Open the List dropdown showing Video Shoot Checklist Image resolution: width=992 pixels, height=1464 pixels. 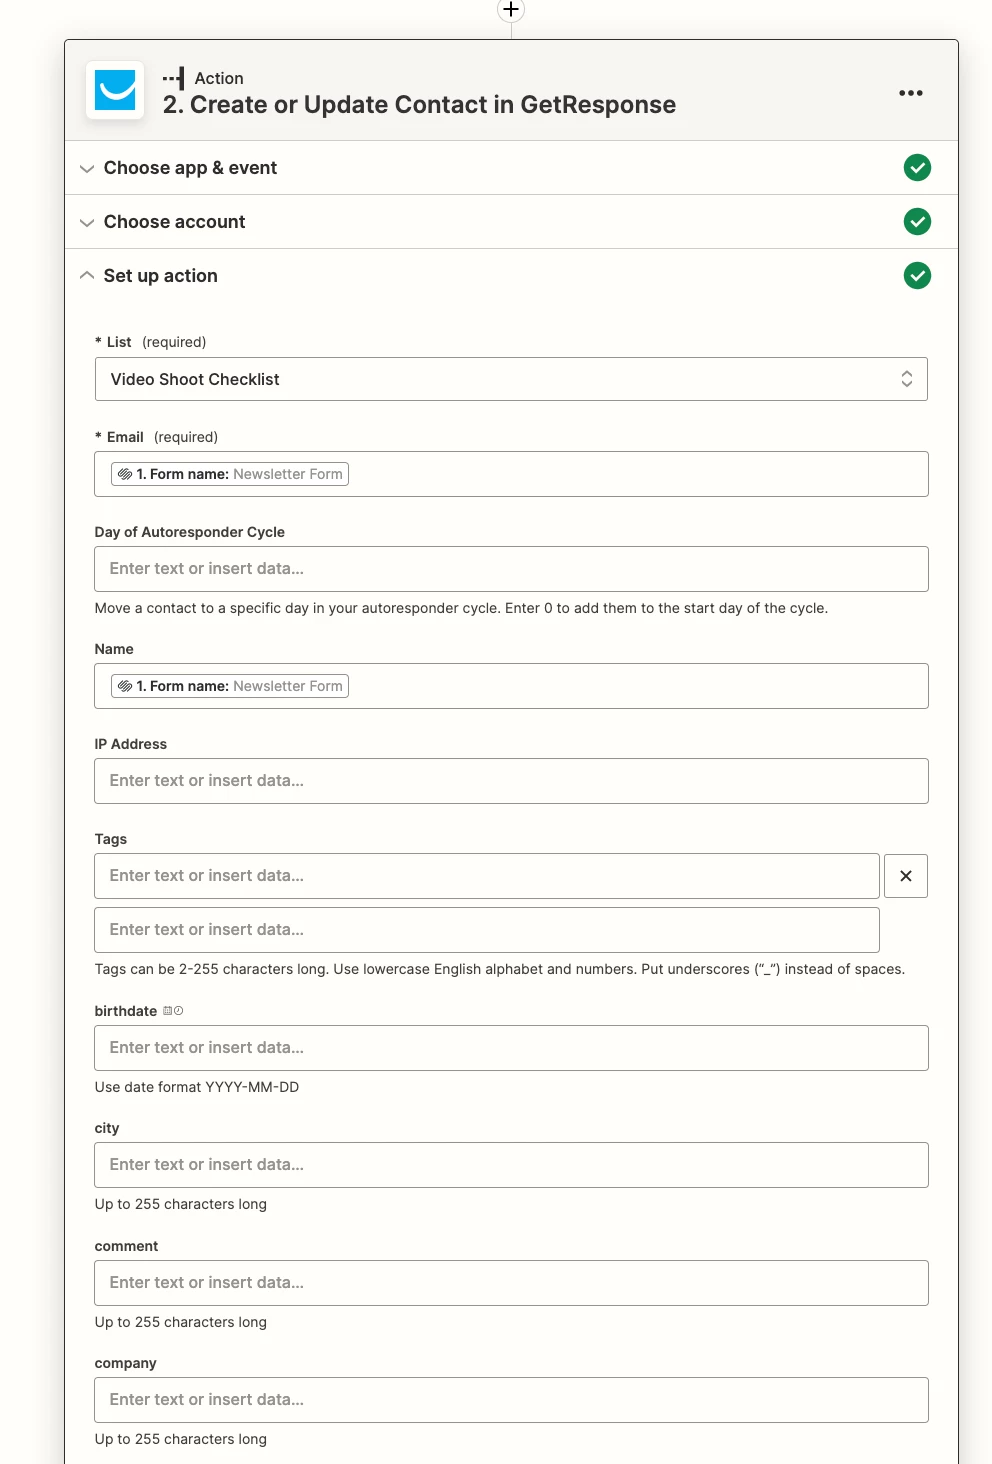coord(511,379)
